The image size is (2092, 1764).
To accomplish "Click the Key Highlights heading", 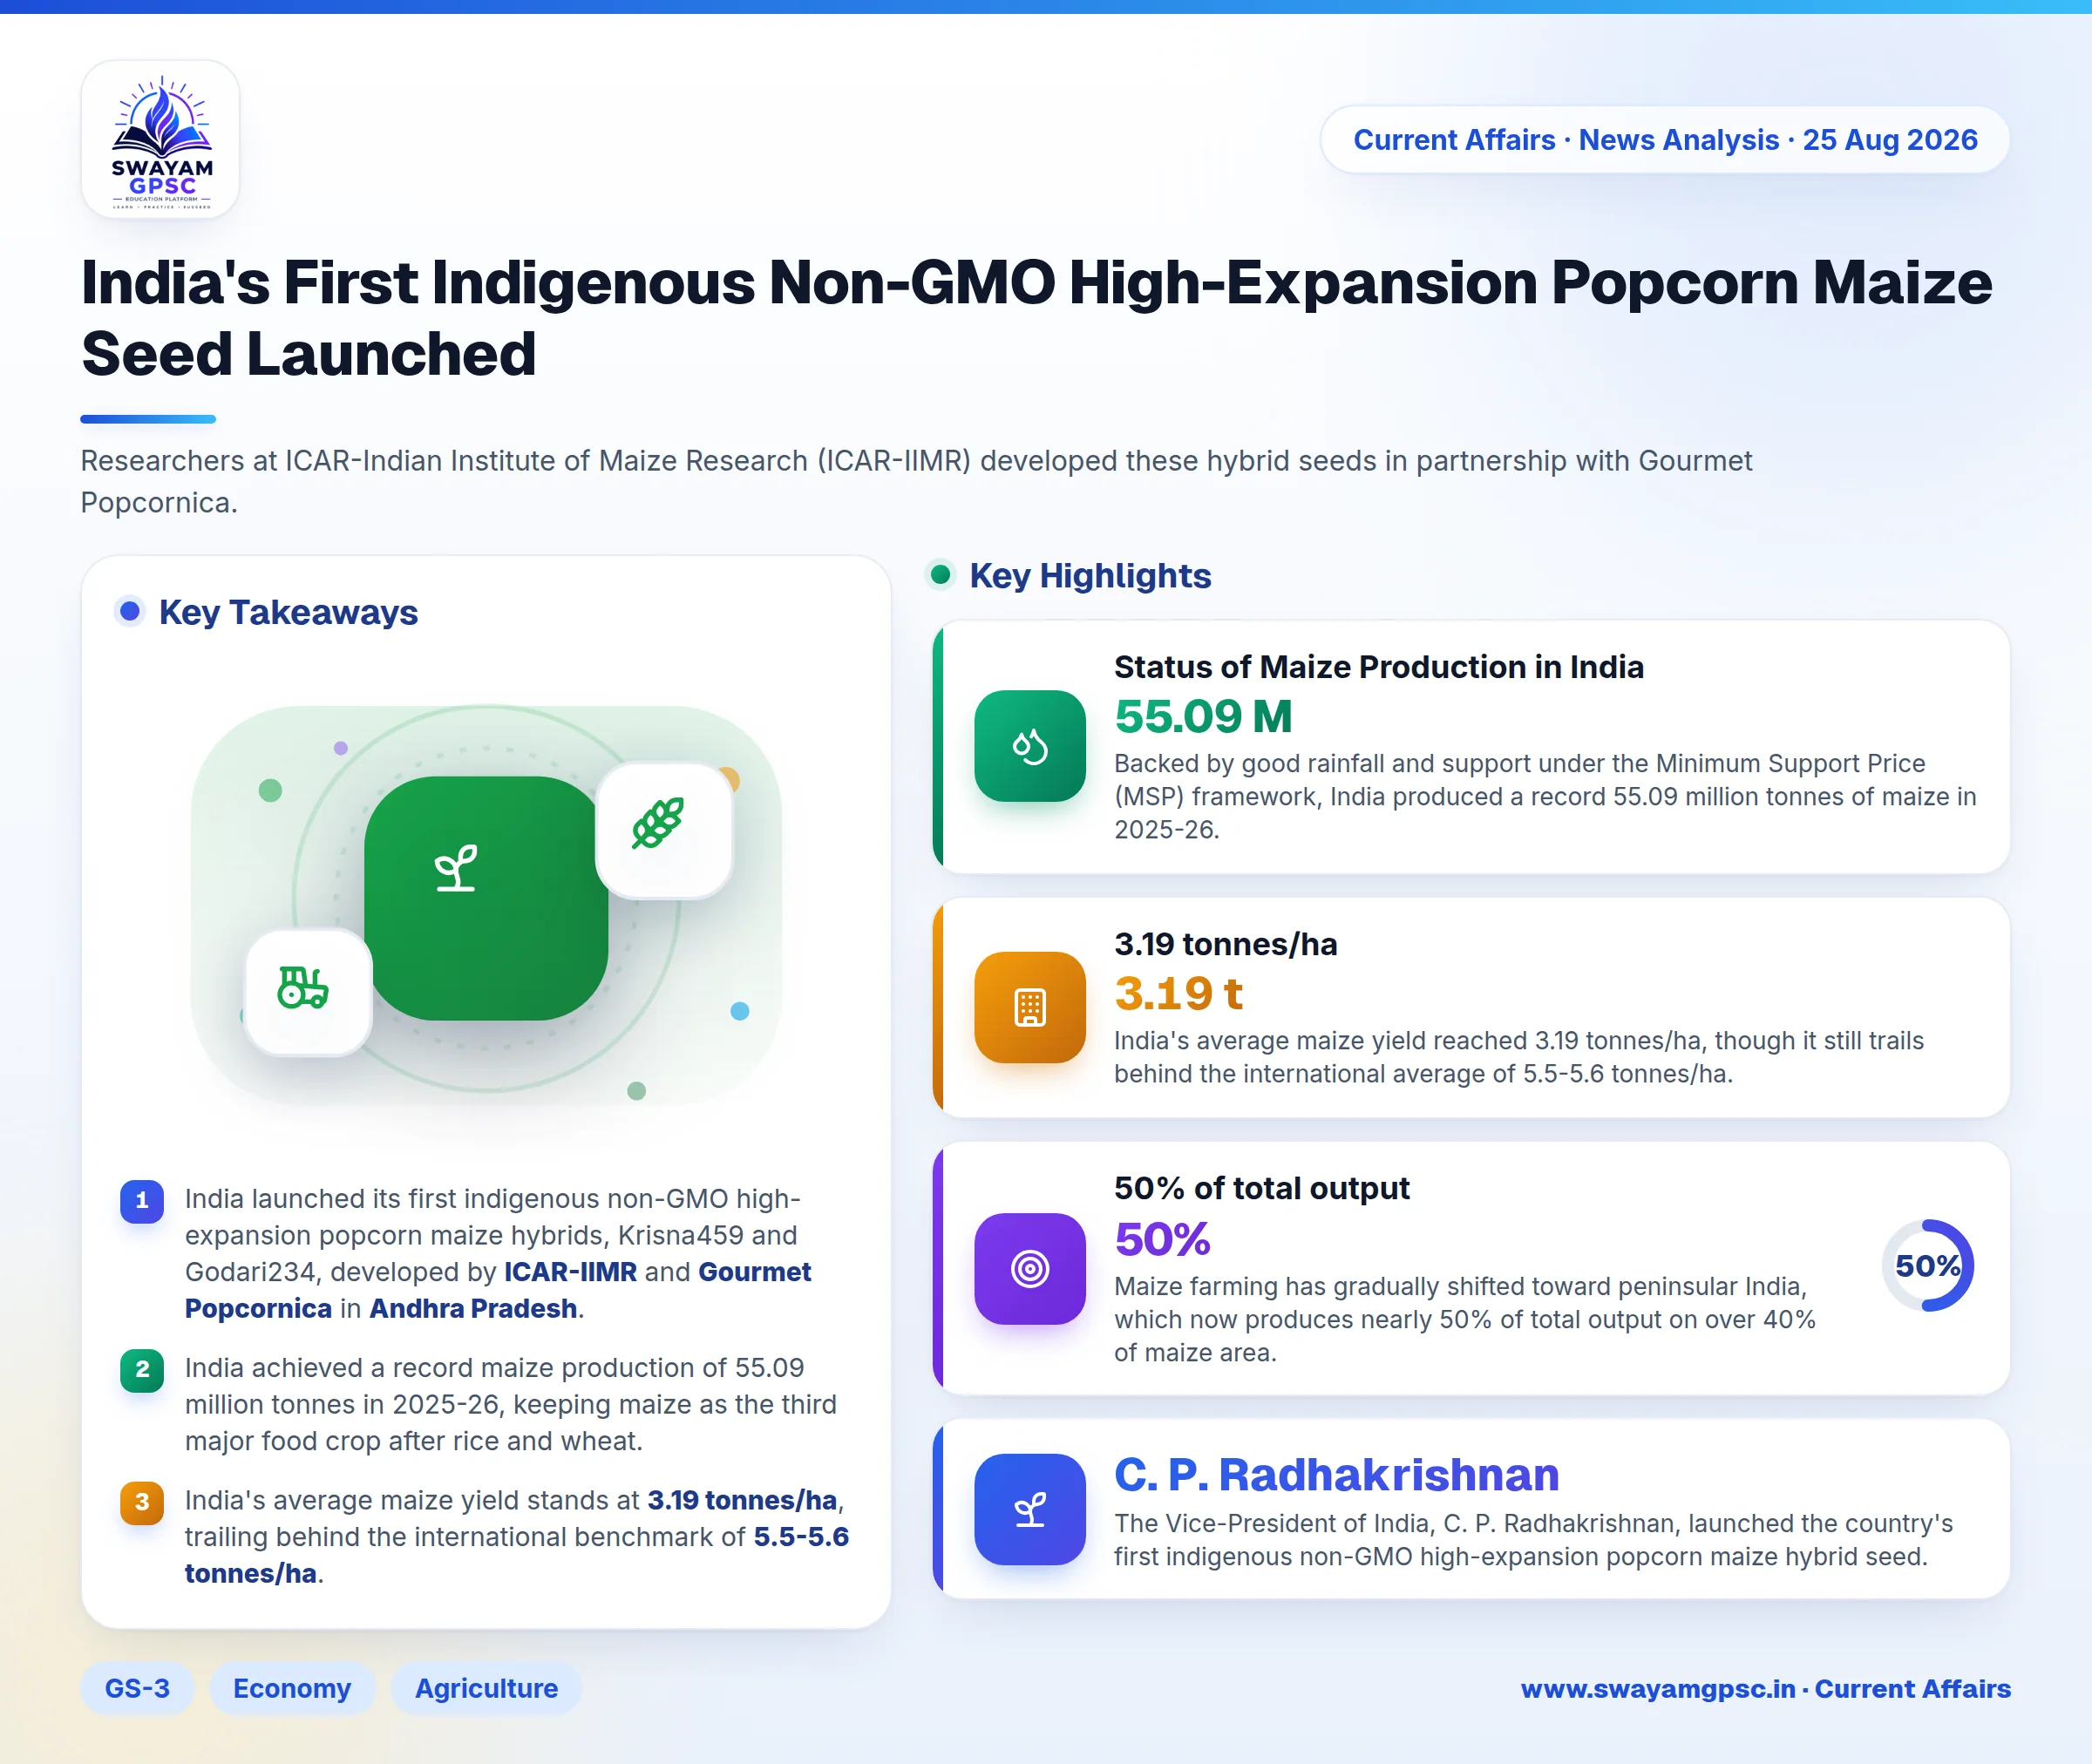I will point(1090,575).
